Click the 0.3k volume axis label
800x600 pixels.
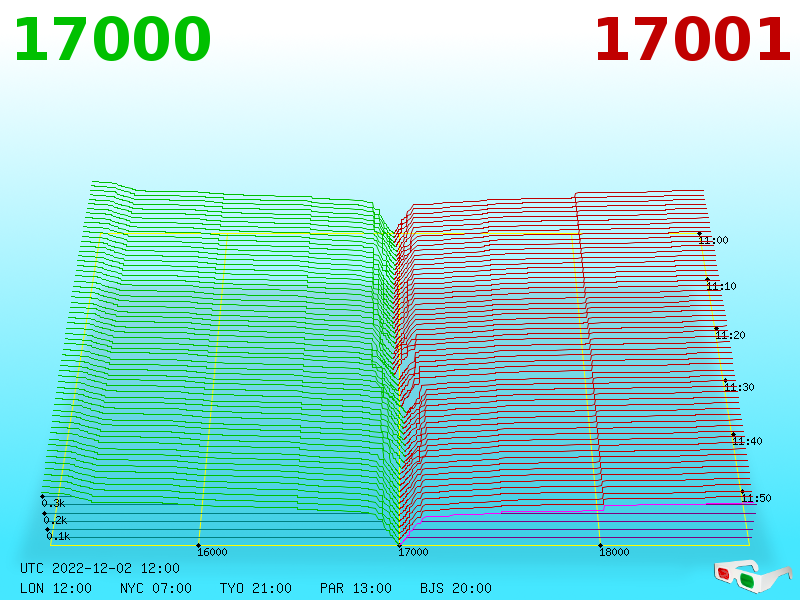(x=53, y=504)
